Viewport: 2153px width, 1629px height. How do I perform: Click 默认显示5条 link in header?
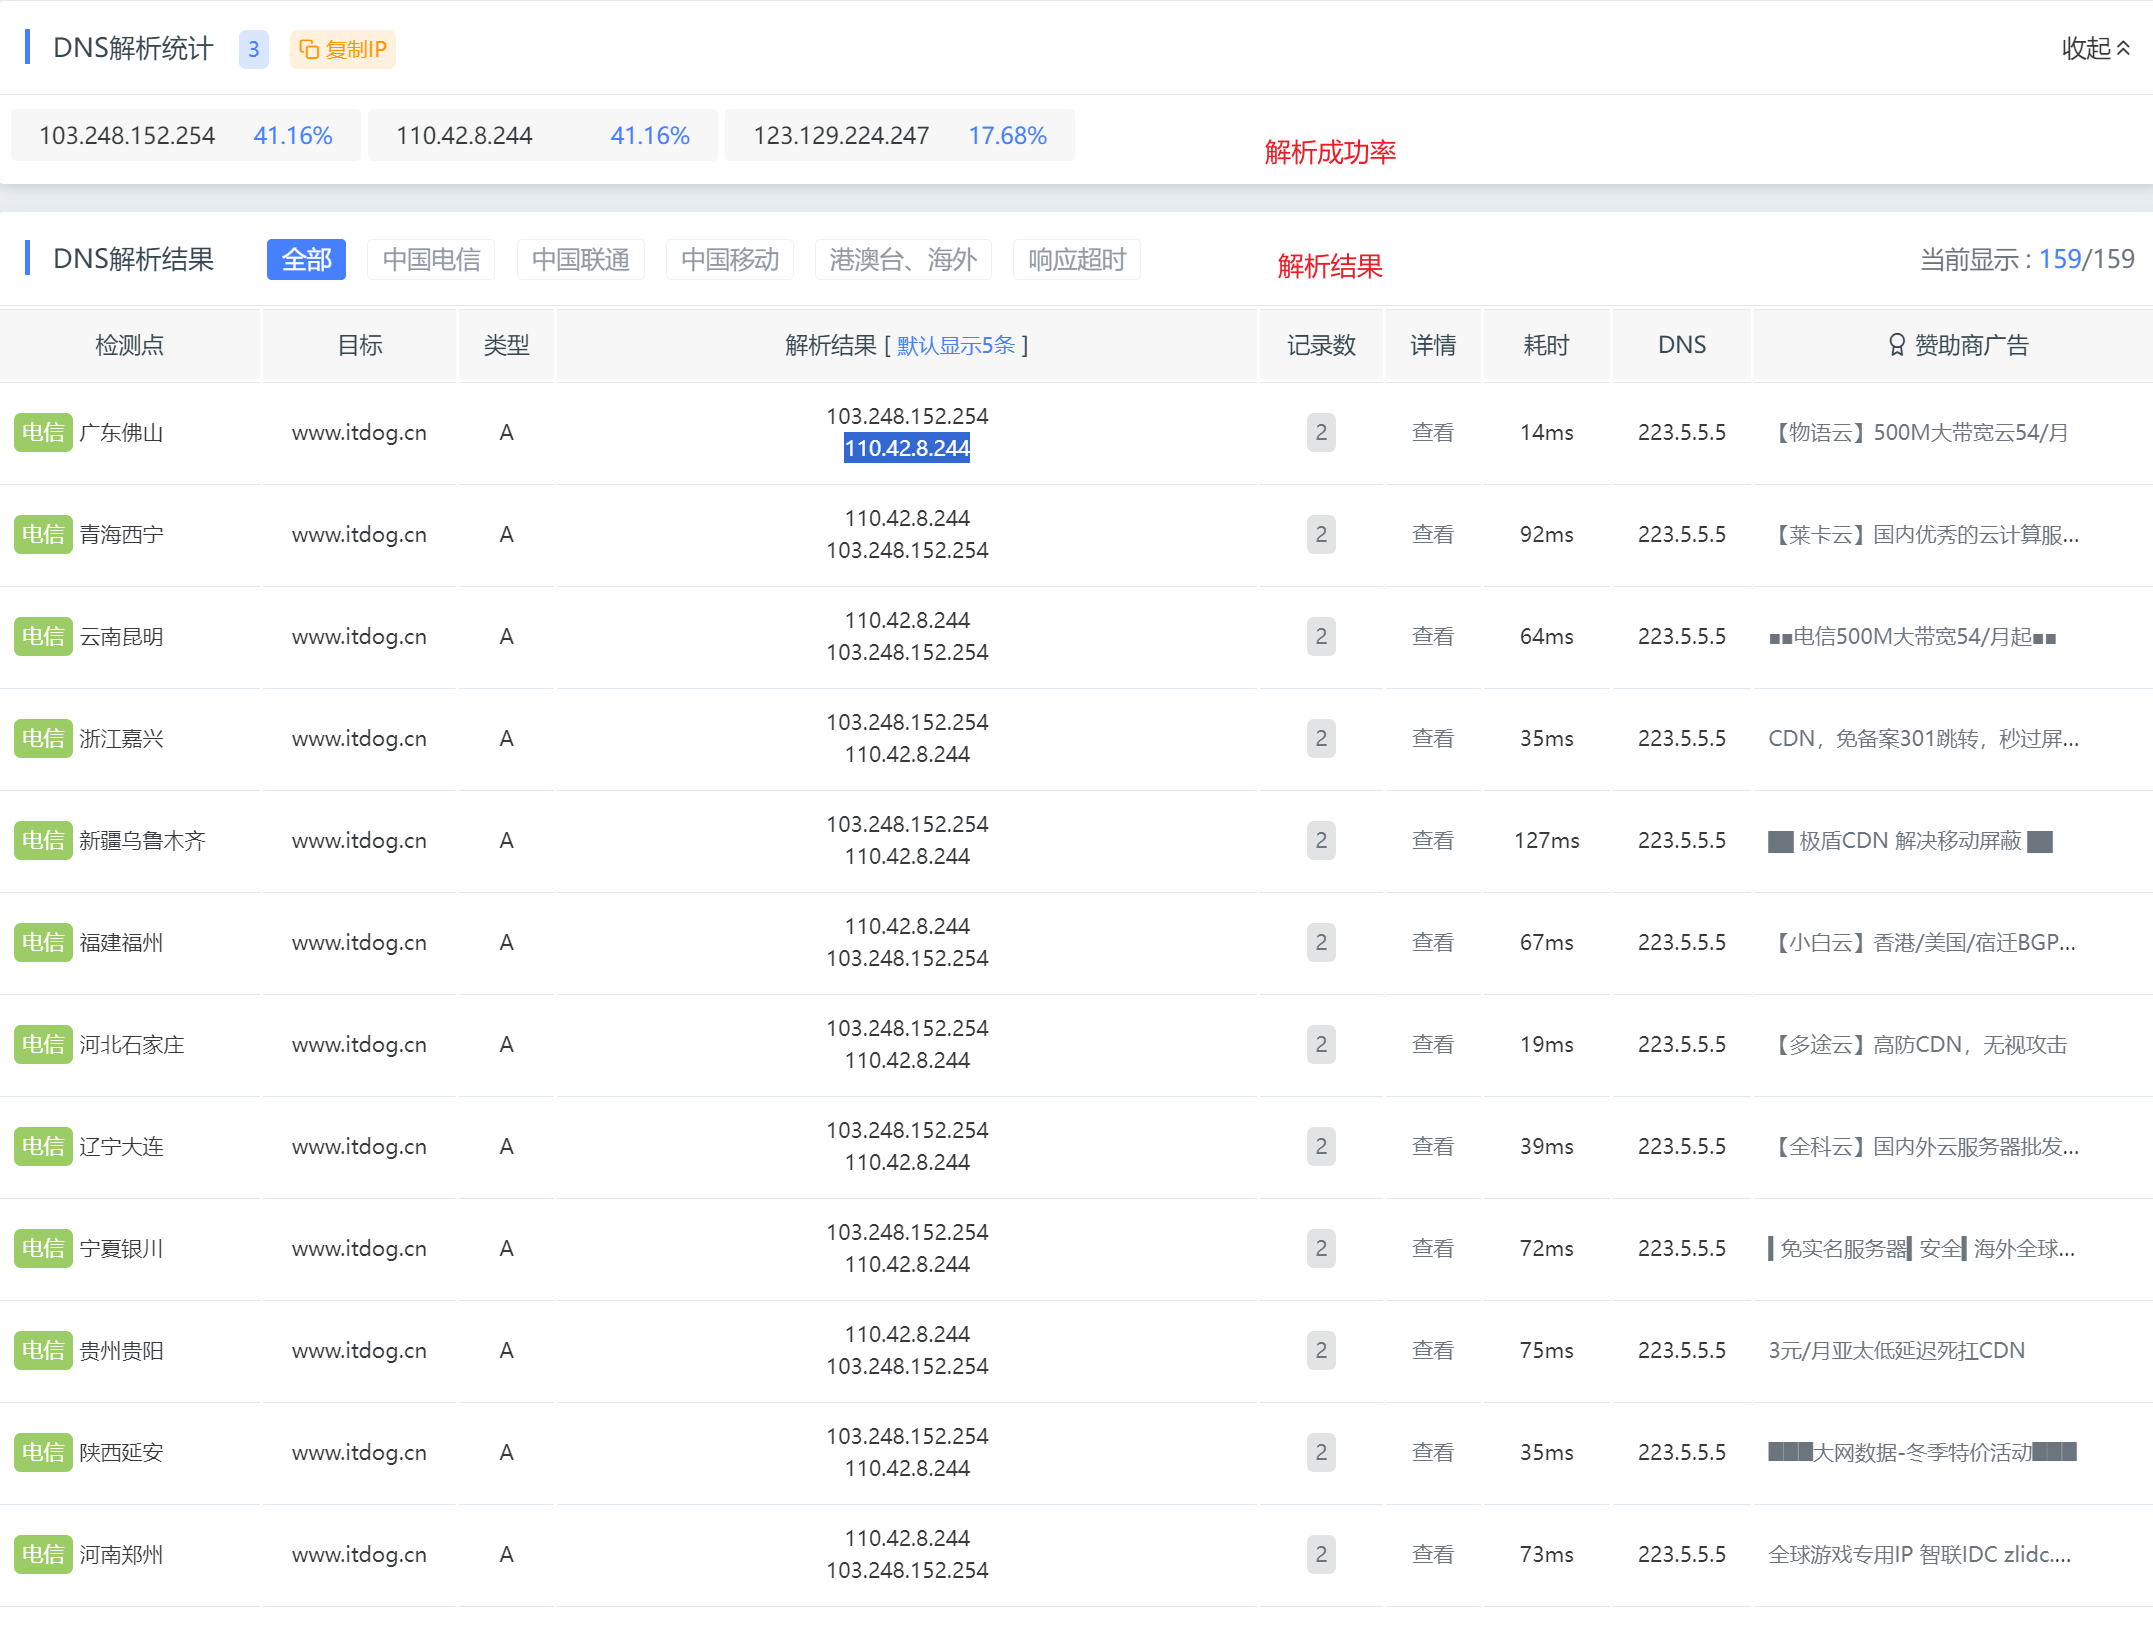click(x=955, y=345)
